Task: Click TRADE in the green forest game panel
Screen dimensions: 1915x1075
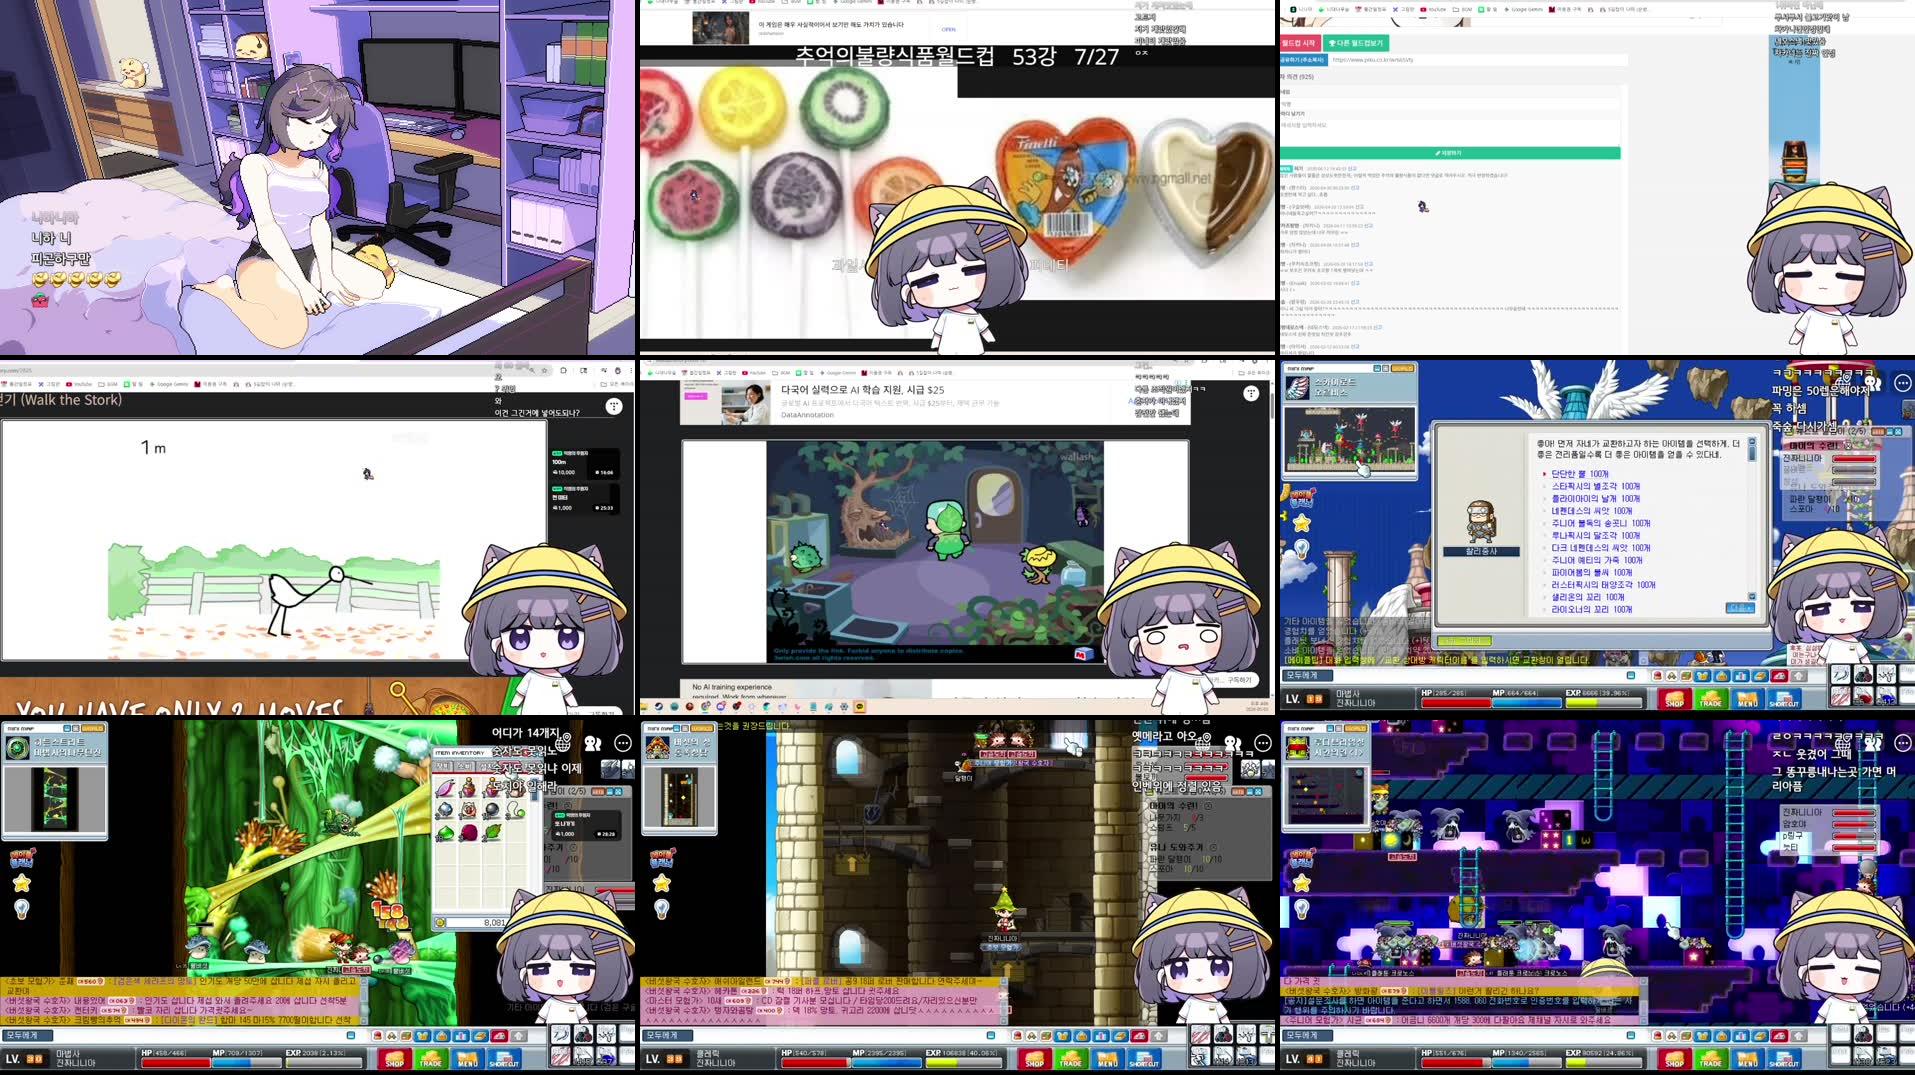Action: pyautogui.click(x=430, y=1059)
